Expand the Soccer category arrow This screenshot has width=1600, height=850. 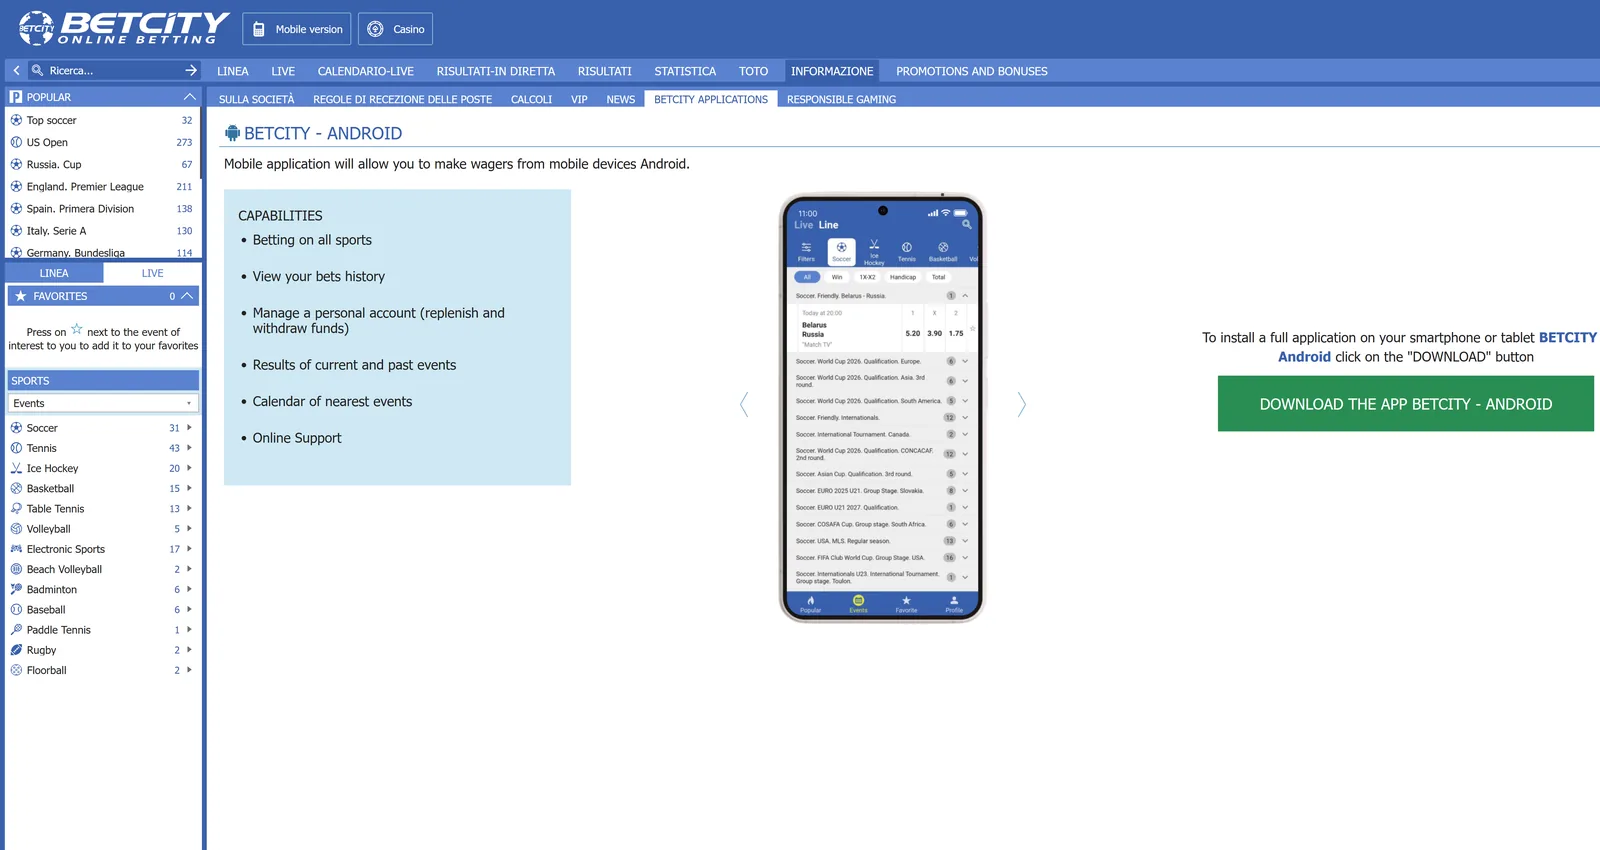(x=189, y=428)
